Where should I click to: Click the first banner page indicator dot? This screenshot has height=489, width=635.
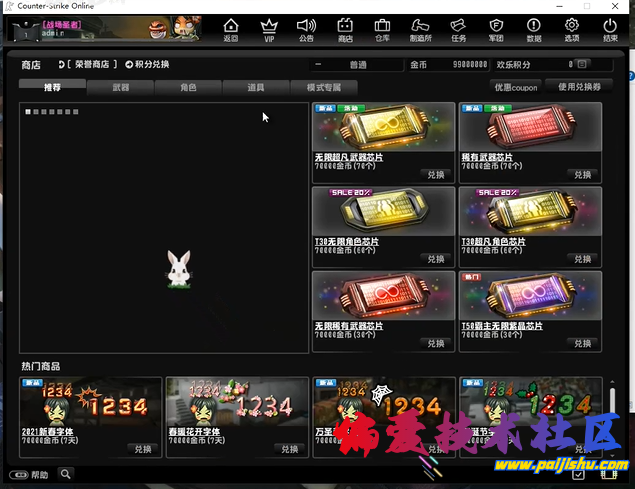point(28,112)
